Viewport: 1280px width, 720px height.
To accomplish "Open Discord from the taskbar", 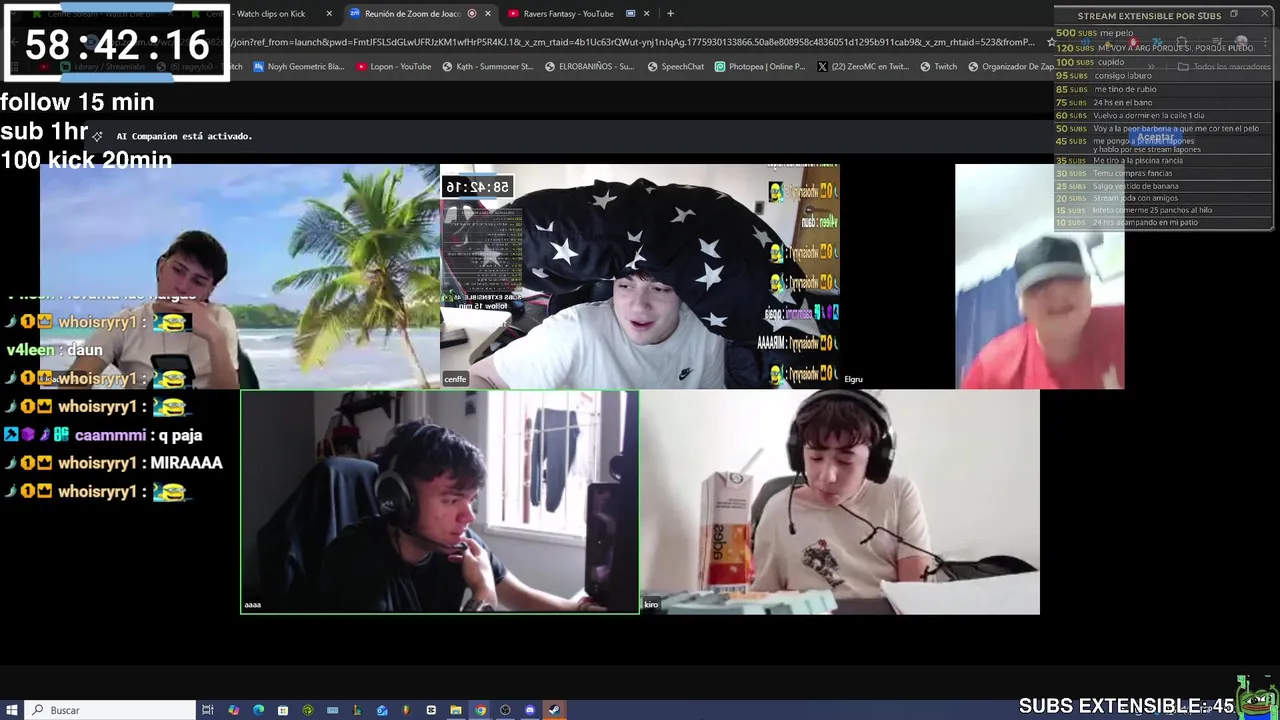I will point(530,710).
